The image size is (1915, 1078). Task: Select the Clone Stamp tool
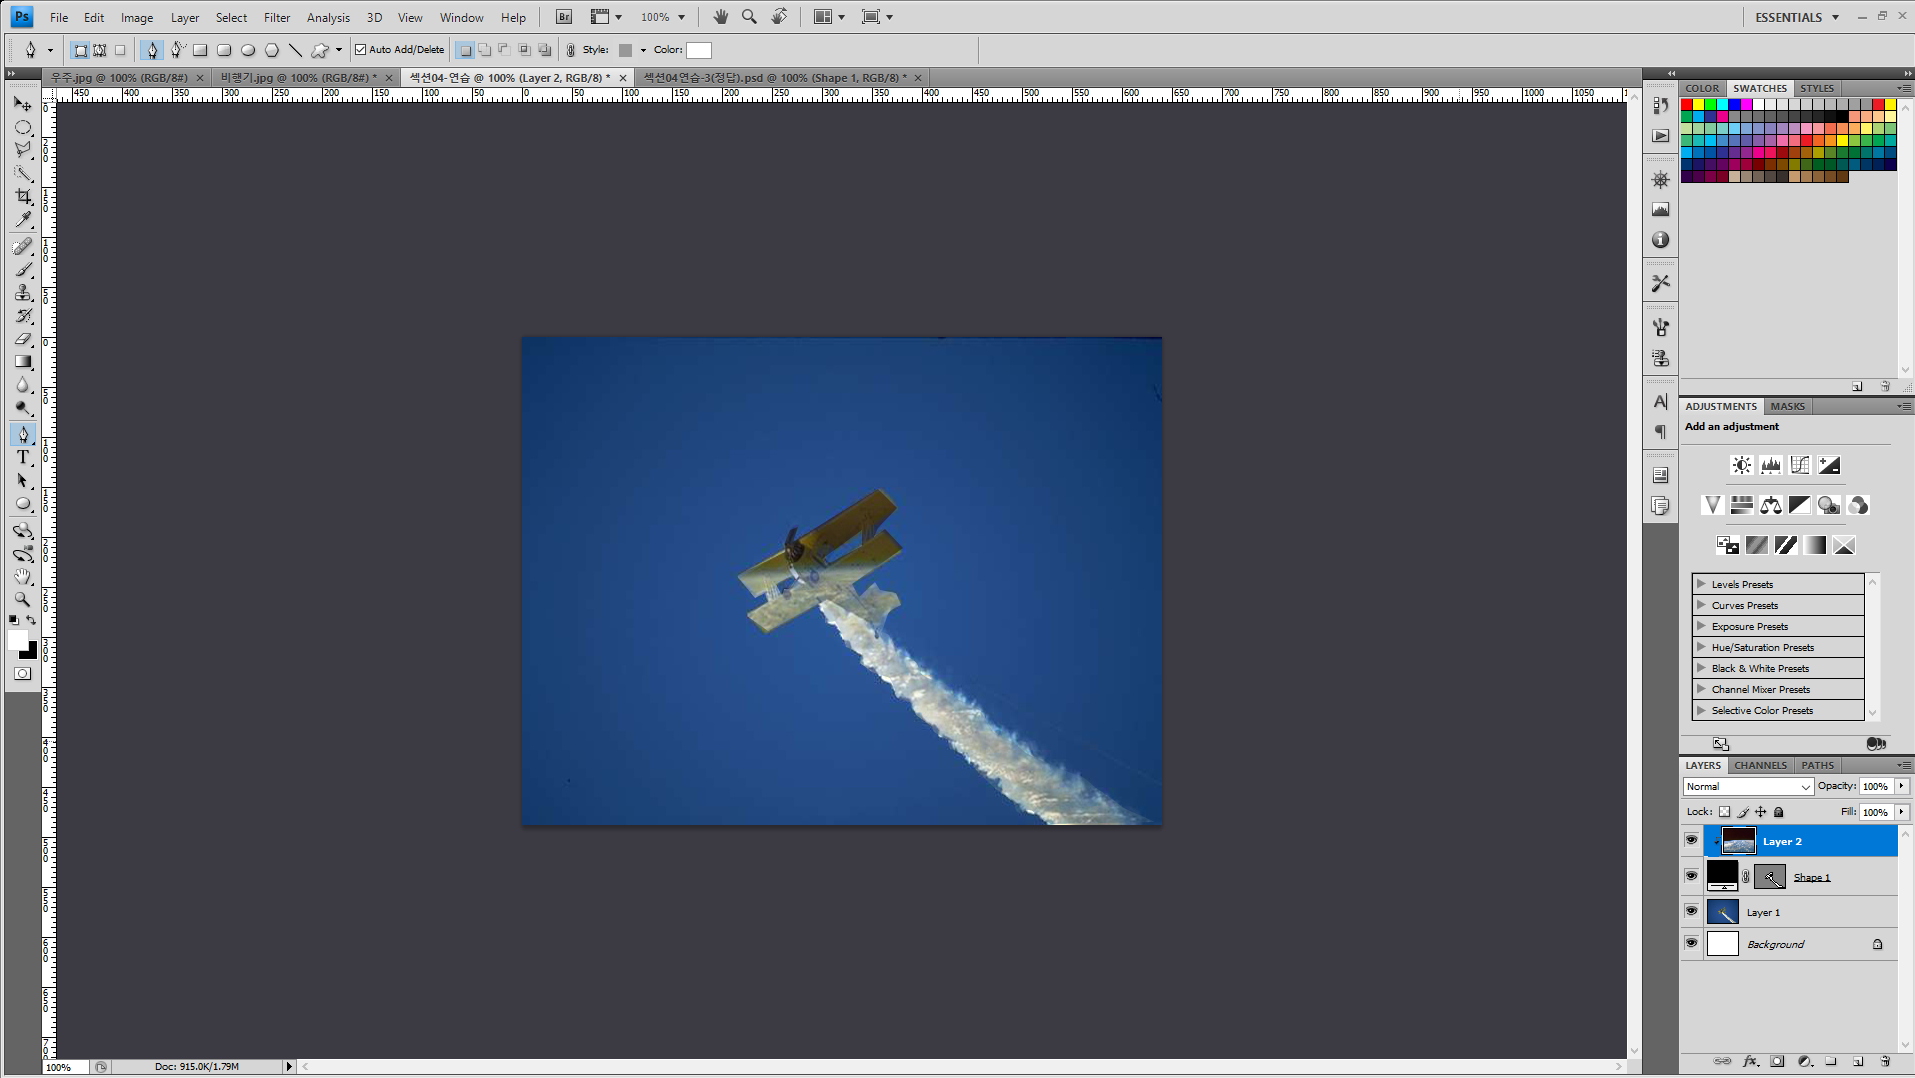tap(23, 293)
